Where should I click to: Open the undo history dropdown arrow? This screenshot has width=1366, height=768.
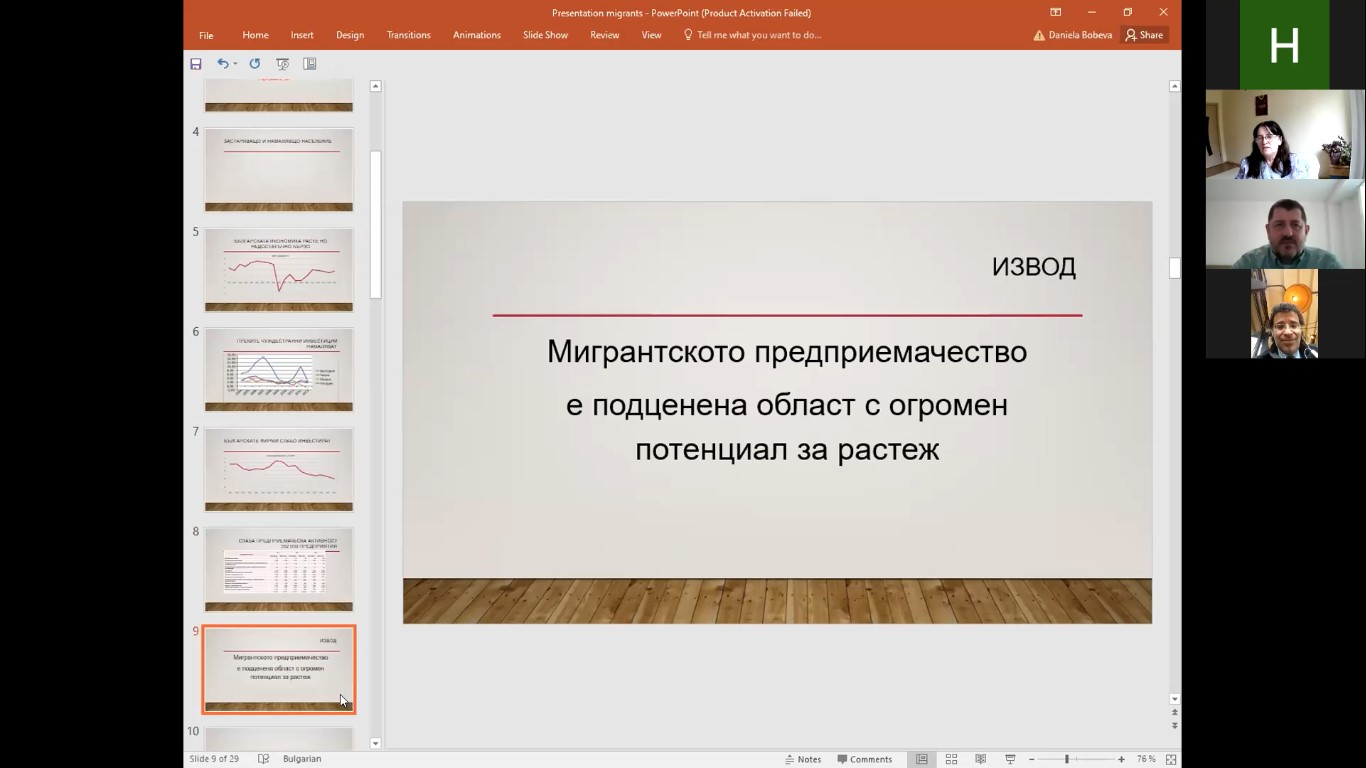pos(235,64)
